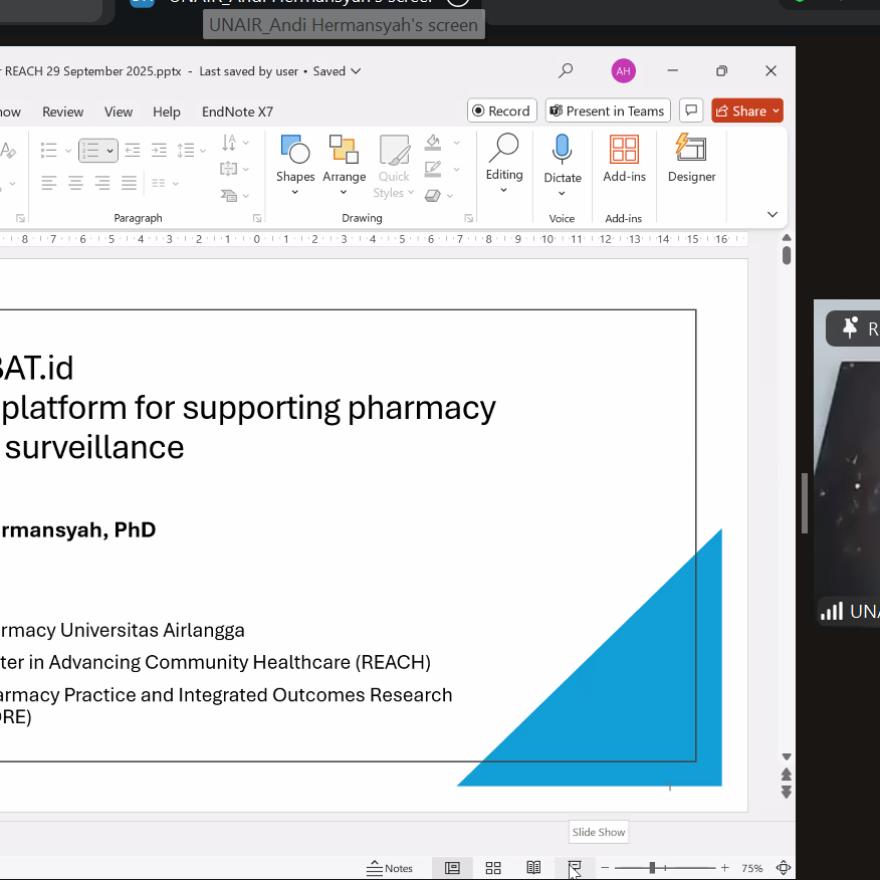Fit slide to current window
The width and height of the screenshot is (880, 880).
click(x=784, y=868)
